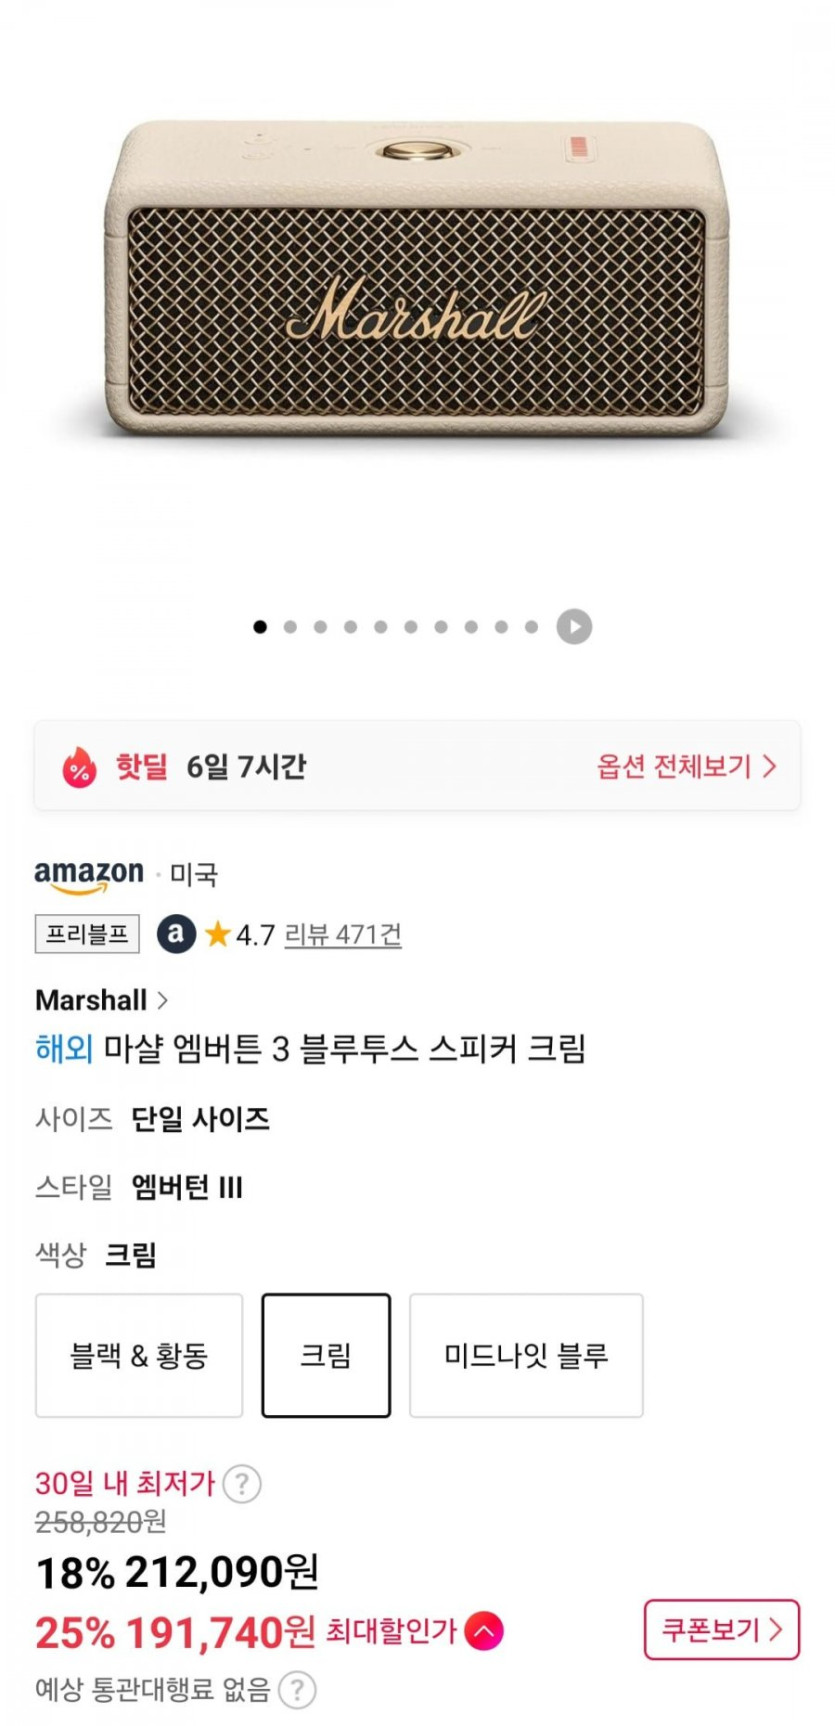This screenshot has width=835, height=1726.
Task: Select the 미드나잇 블루 color option
Action: (x=526, y=1355)
